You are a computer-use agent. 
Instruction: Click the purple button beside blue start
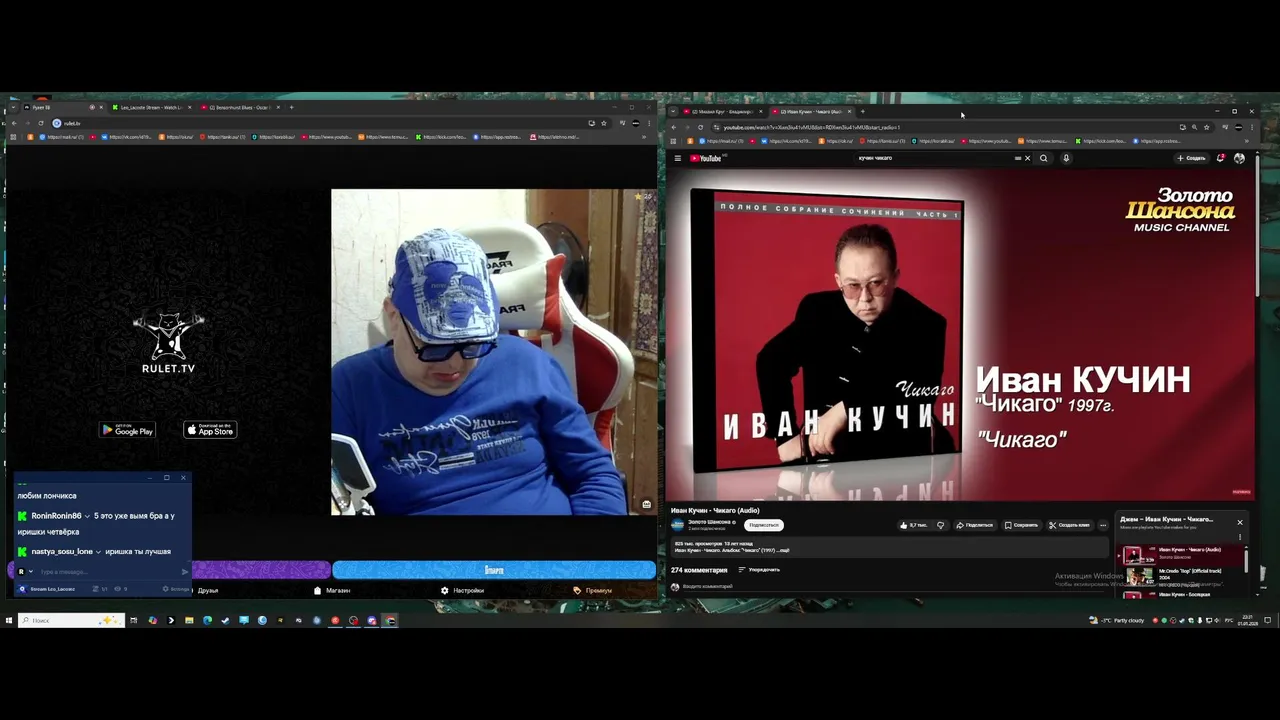[261, 570]
